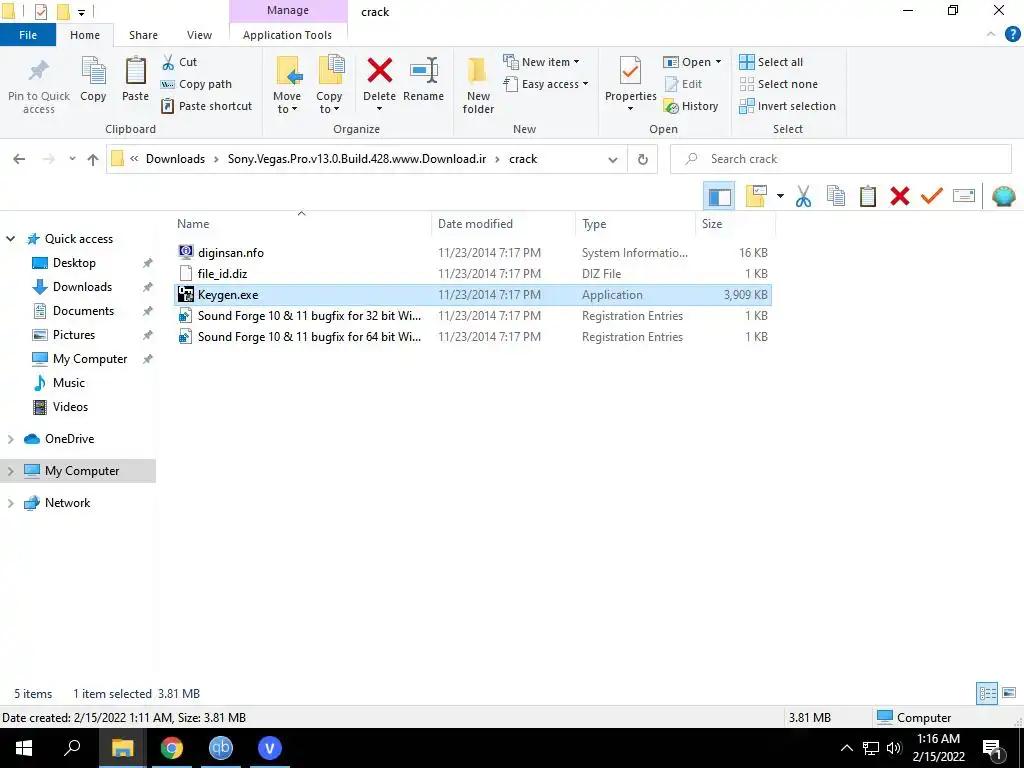Open the recent locations dropdown arrow

click(x=72, y=159)
